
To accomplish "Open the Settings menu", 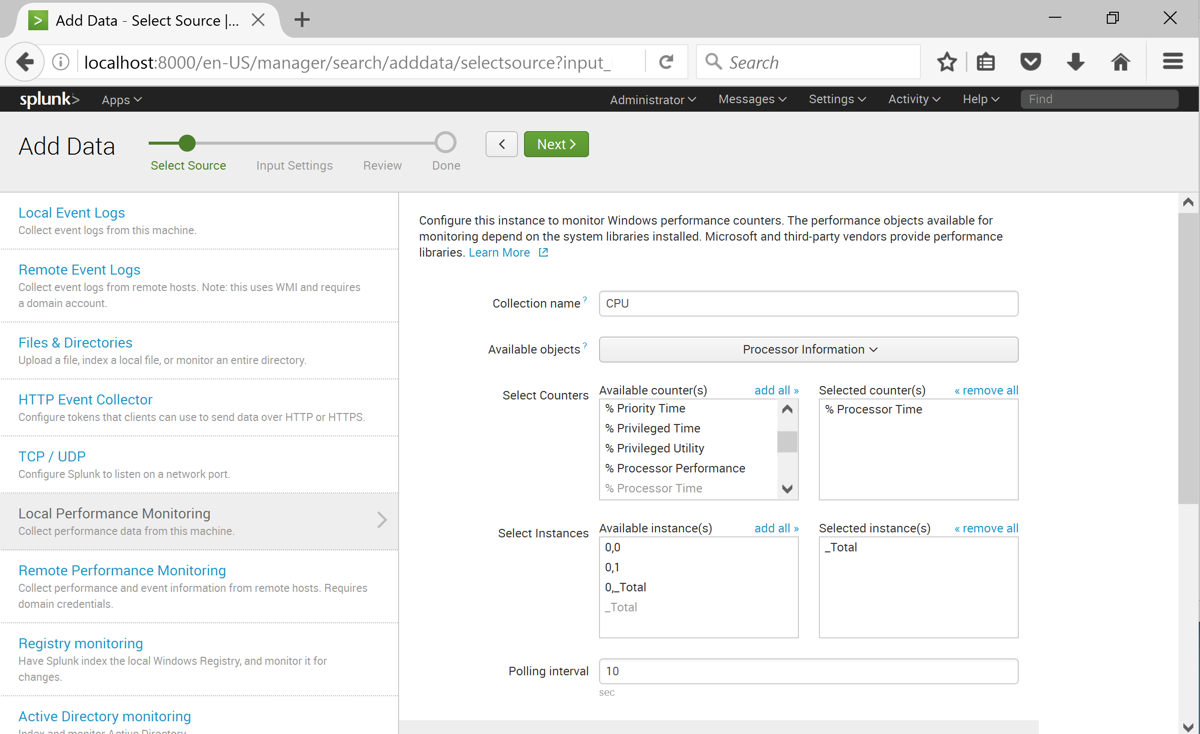I will [x=837, y=99].
